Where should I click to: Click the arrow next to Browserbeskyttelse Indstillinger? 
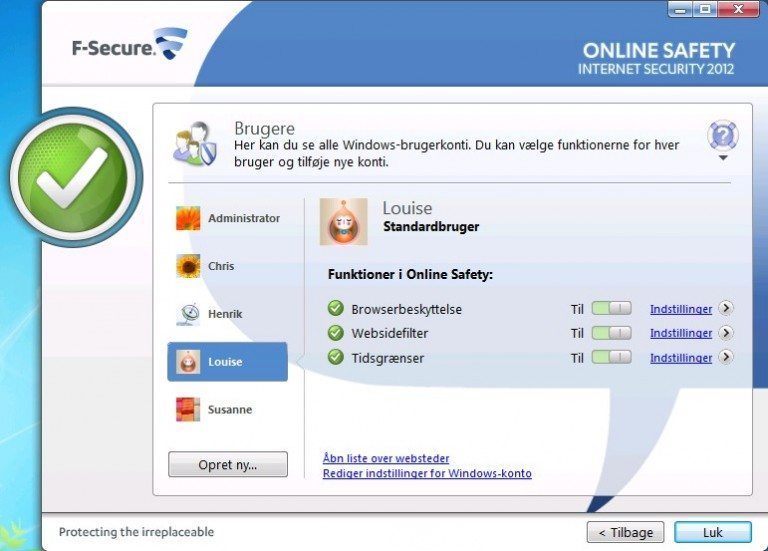(726, 308)
